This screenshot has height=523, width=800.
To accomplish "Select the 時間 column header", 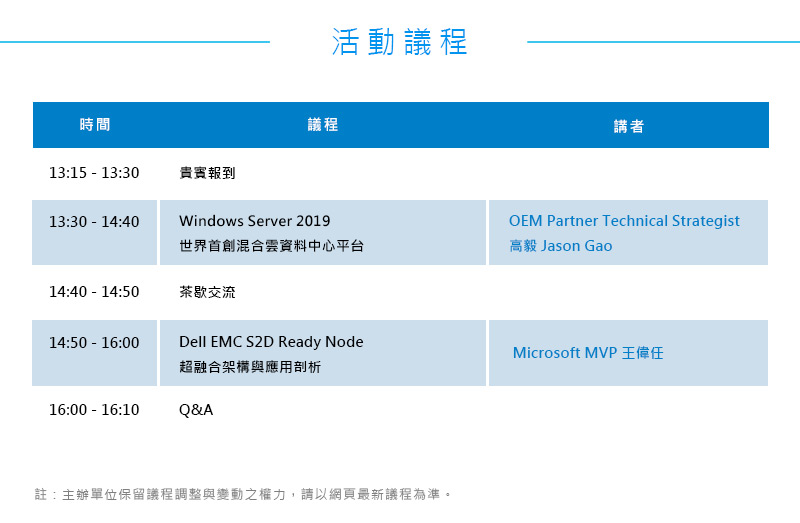I will 95,124.
